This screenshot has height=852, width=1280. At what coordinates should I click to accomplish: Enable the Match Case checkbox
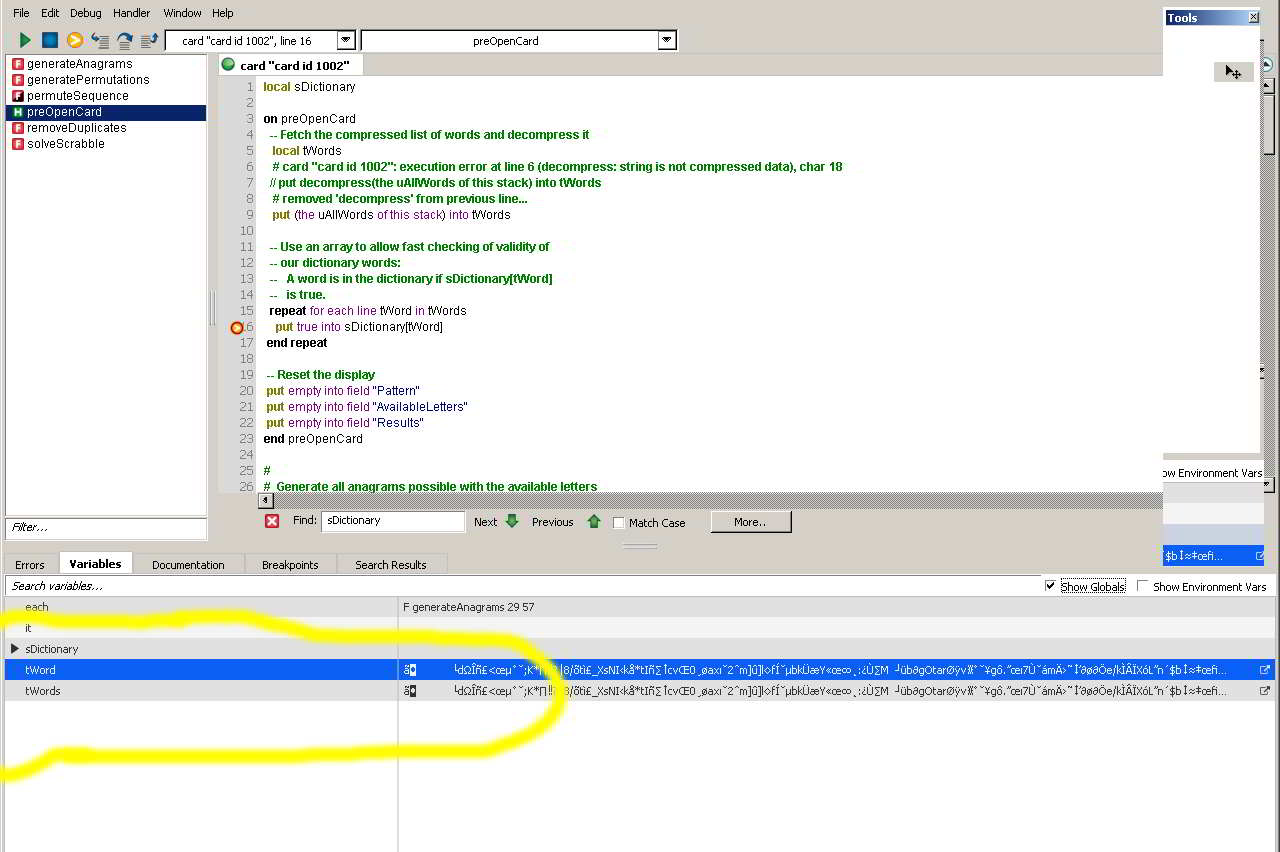[619, 523]
